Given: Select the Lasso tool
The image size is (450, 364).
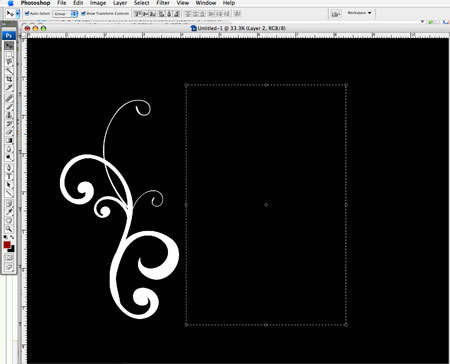Looking at the screenshot, I should pyautogui.click(x=9, y=62).
